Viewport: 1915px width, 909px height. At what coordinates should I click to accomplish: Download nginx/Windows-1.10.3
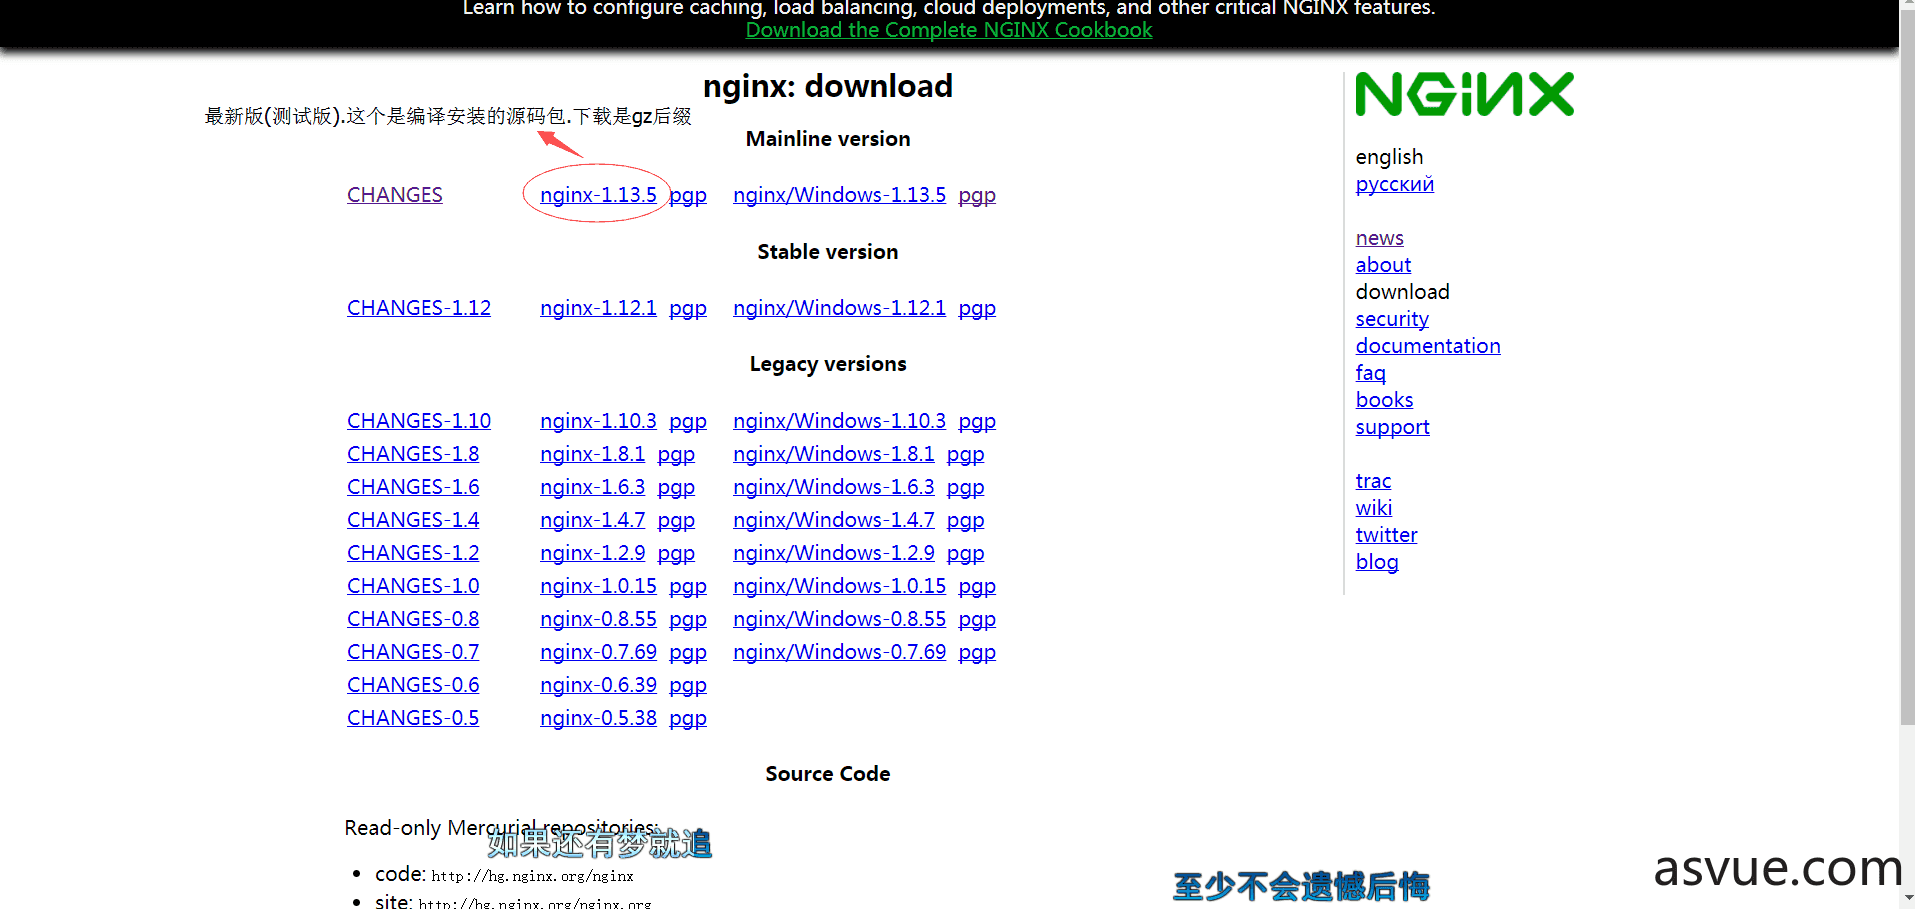(x=839, y=421)
